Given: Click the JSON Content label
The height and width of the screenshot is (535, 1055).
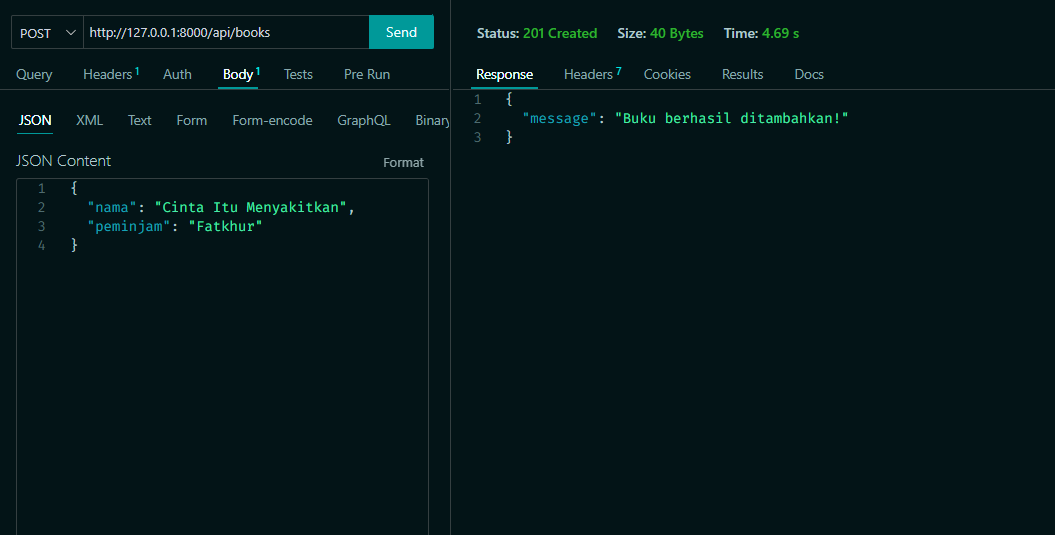Looking at the screenshot, I should (63, 161).
